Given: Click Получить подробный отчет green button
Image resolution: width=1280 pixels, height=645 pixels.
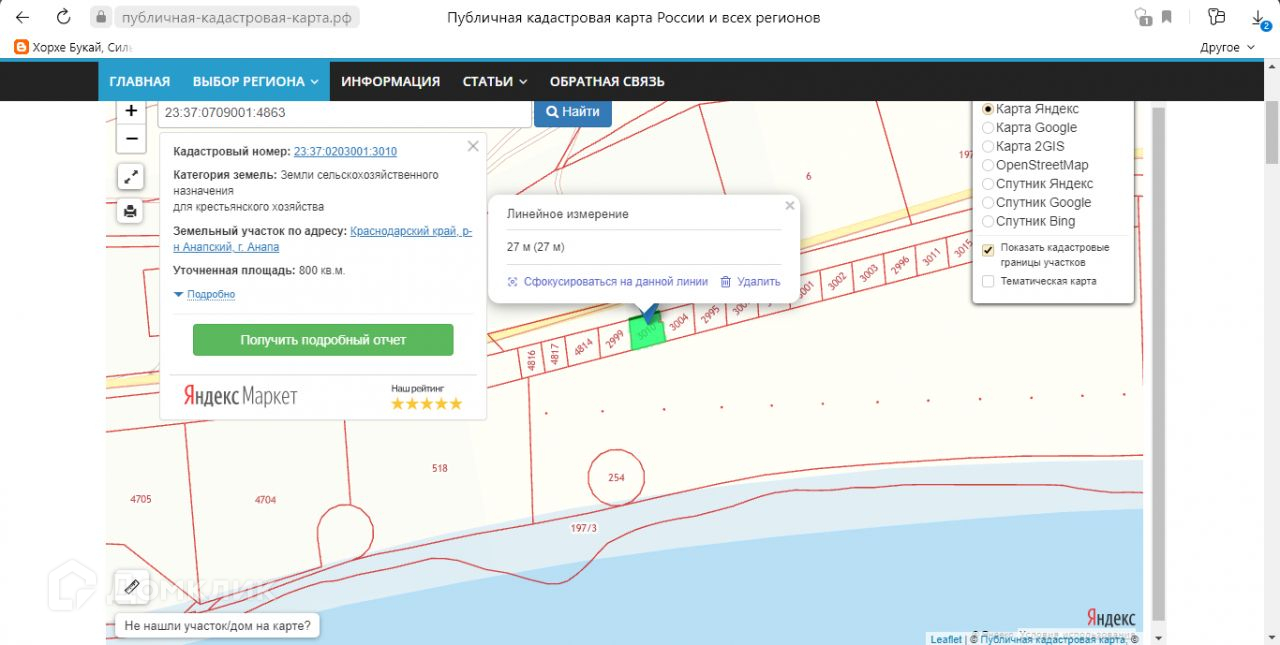Looking at the screenshot, I should [x=323, y=340].
